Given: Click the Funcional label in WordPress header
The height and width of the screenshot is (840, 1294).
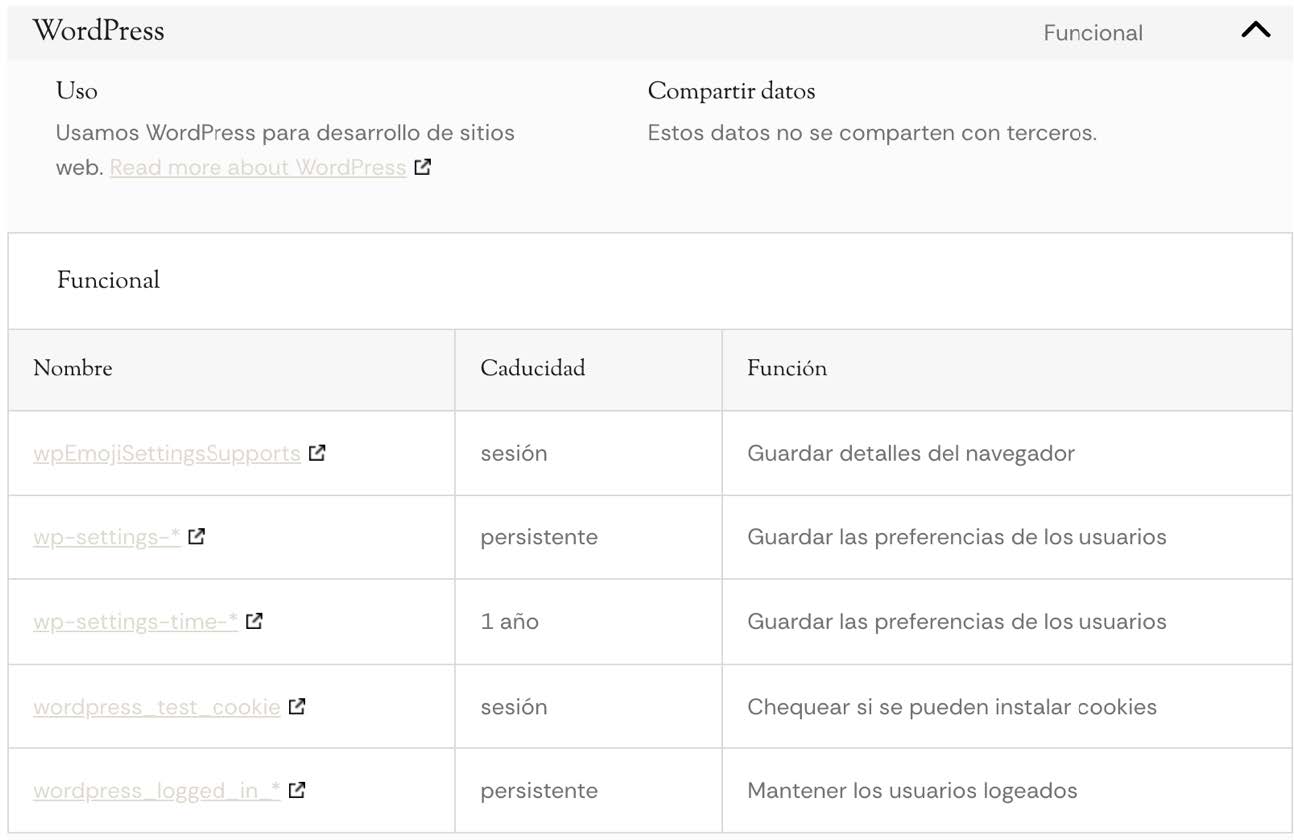Looking at the screenshot, I should point(1092,33).
